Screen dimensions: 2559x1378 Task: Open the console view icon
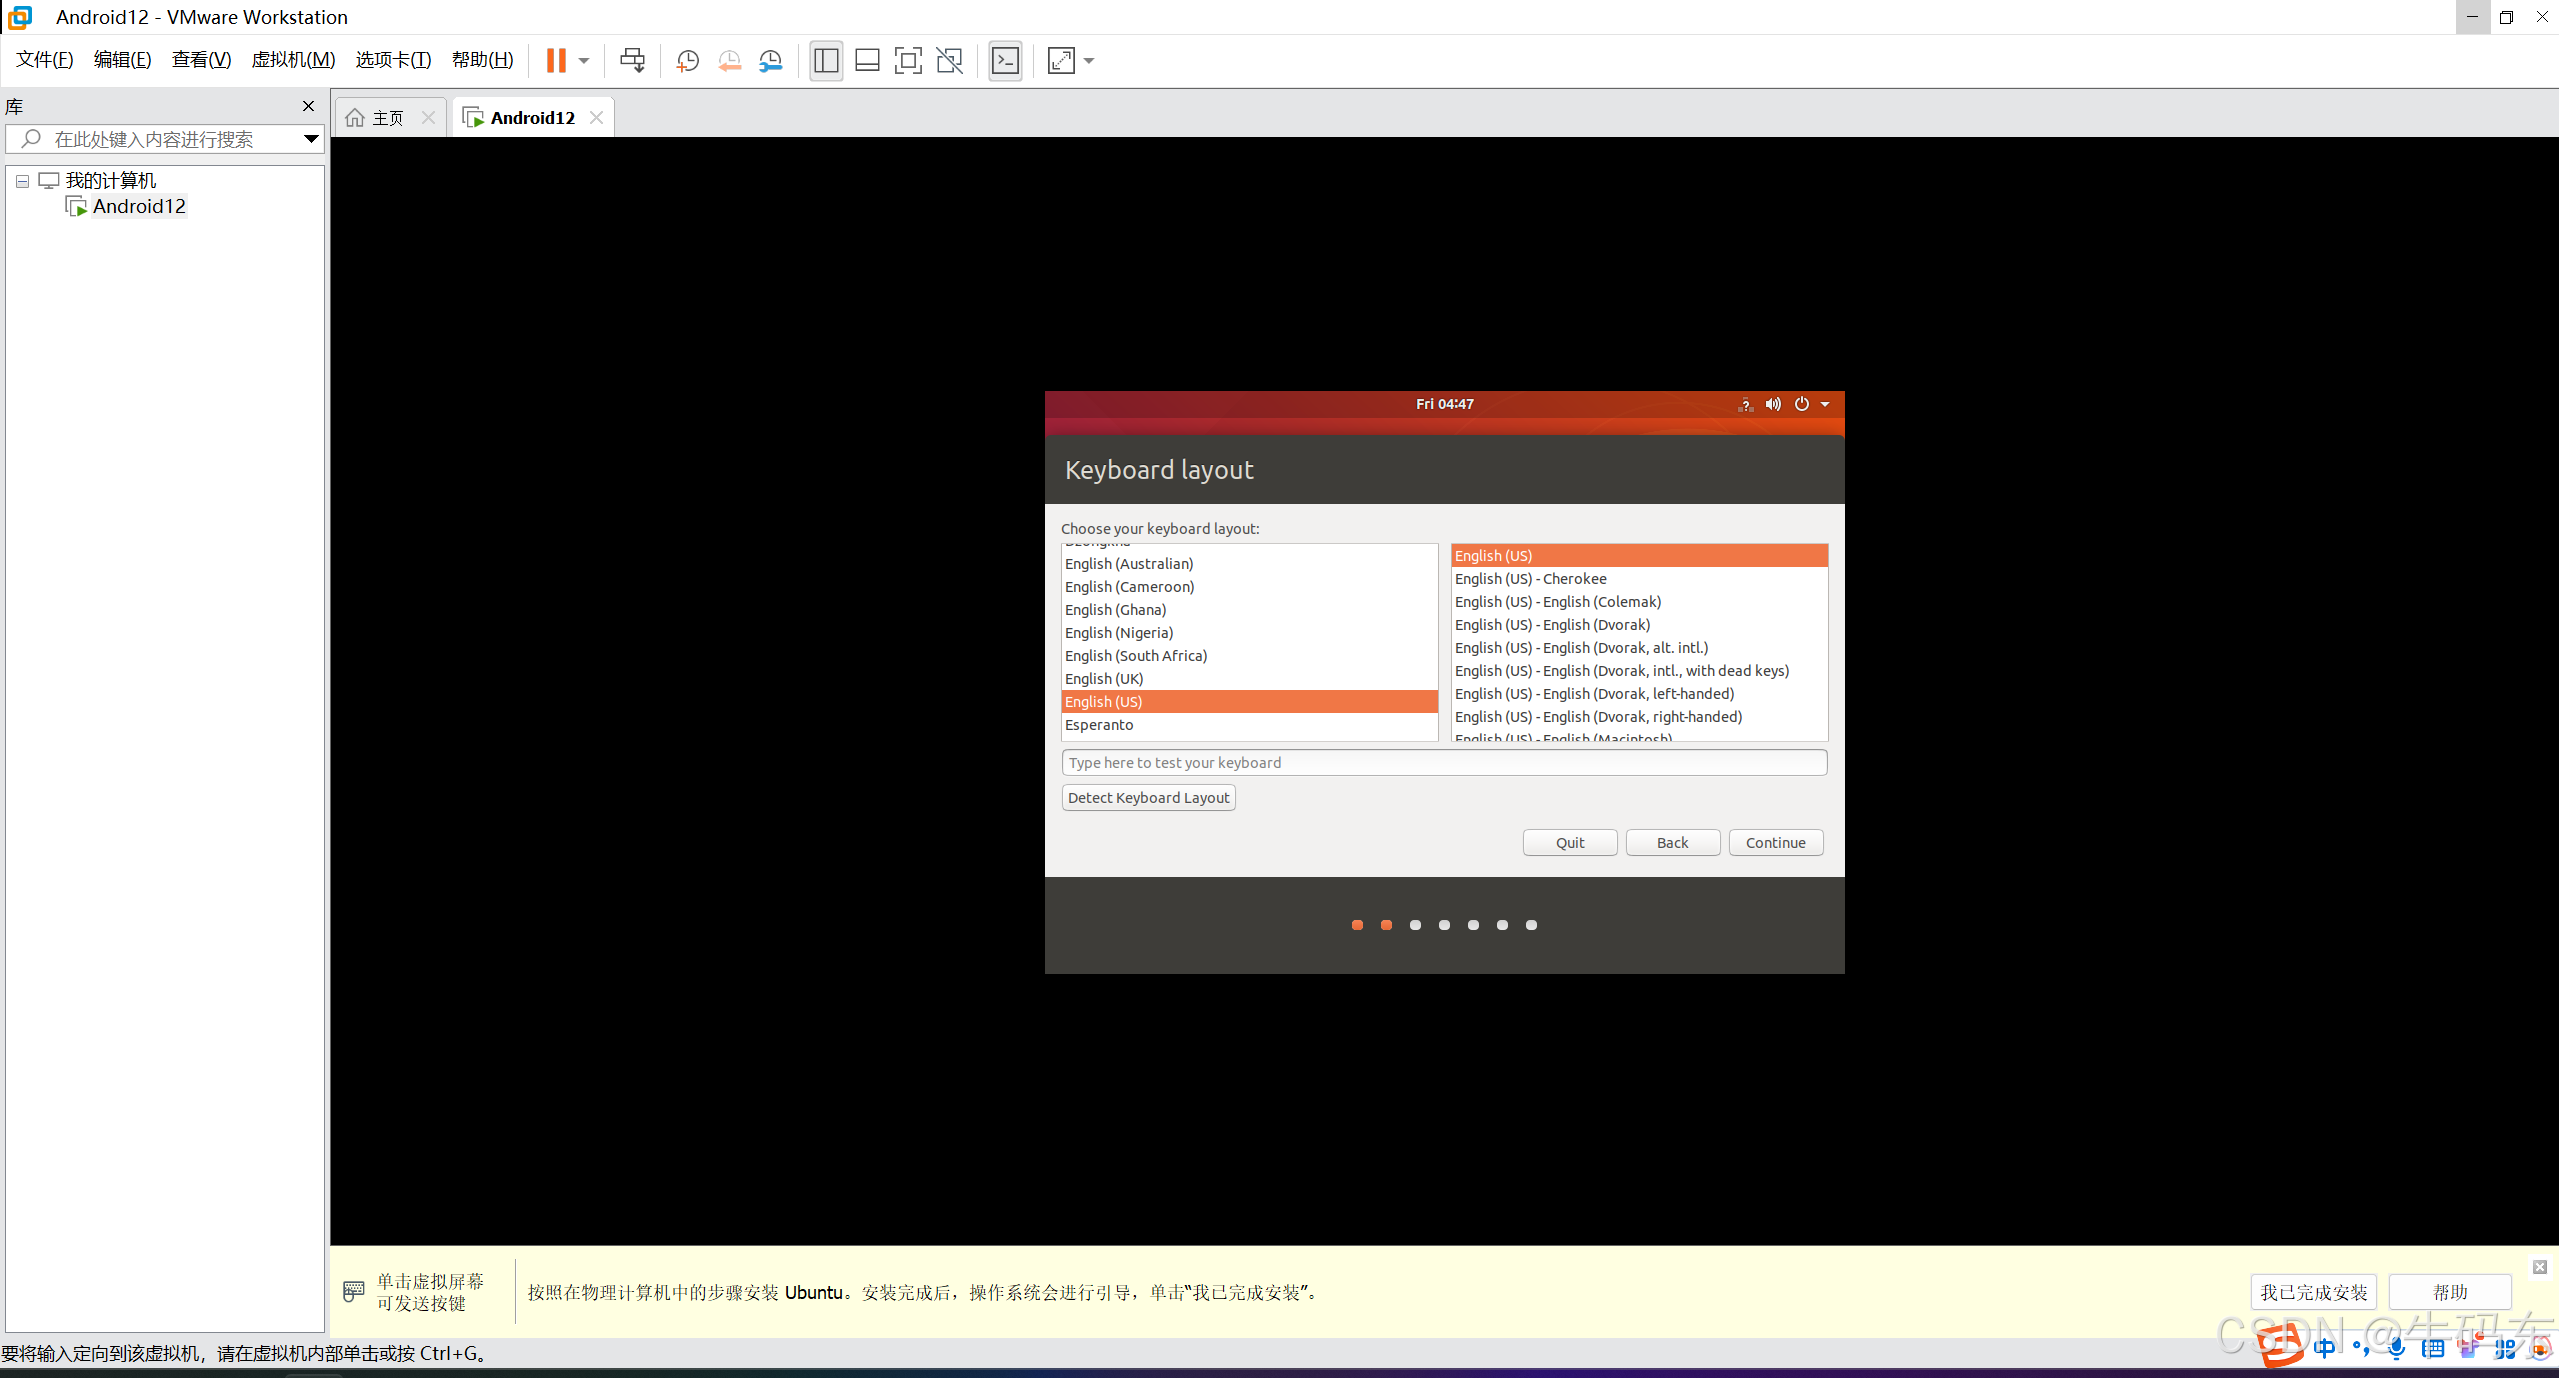[1005, 61]
